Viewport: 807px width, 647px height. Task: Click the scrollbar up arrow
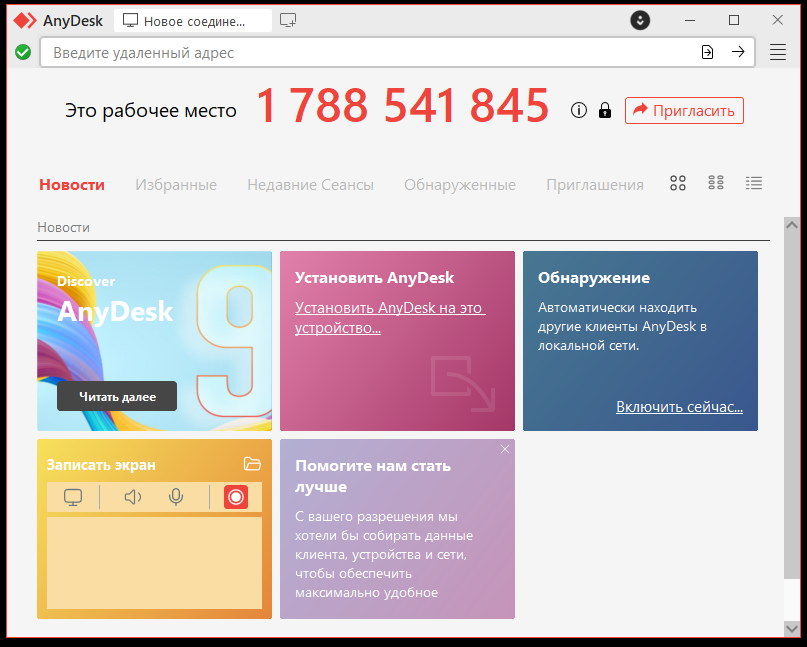[792, 224]
